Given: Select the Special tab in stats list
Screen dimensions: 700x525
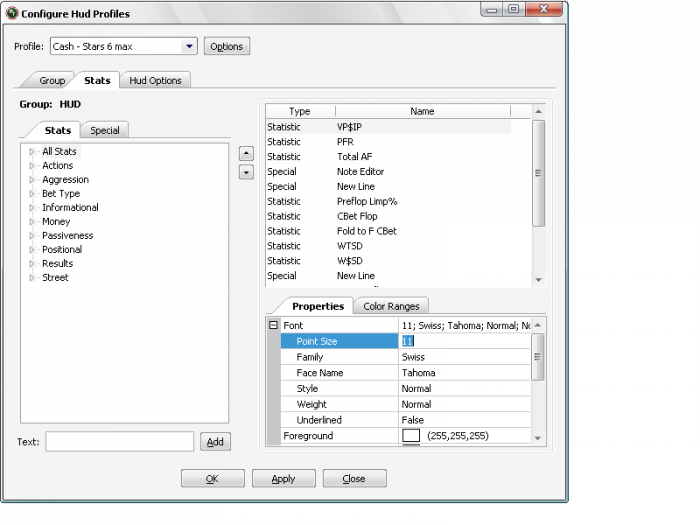Looking at the screenshot, I should click(105, 130).
